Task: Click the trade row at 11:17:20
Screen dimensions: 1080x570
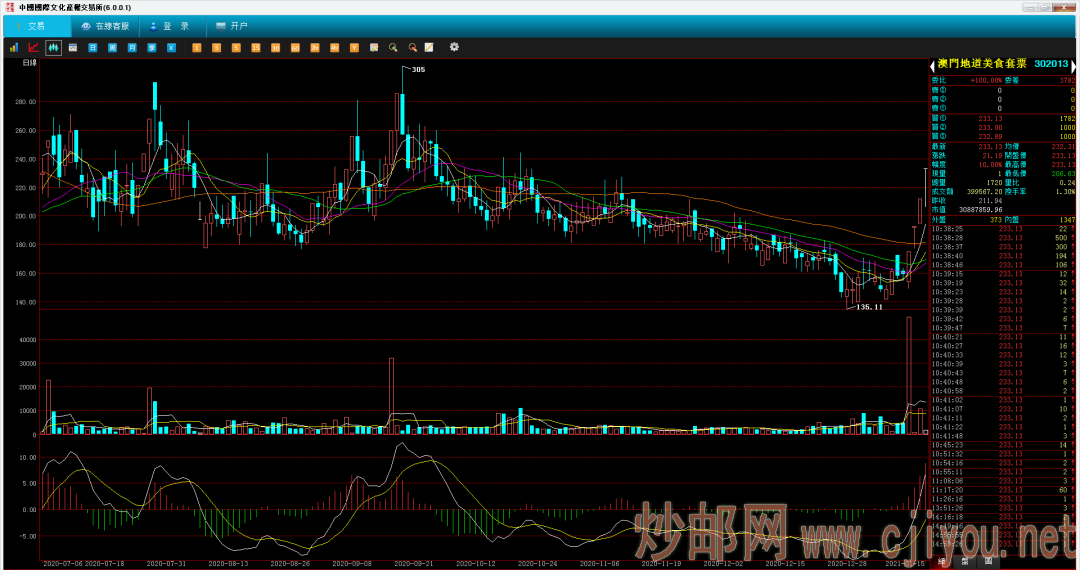Action: [1003, 490]
